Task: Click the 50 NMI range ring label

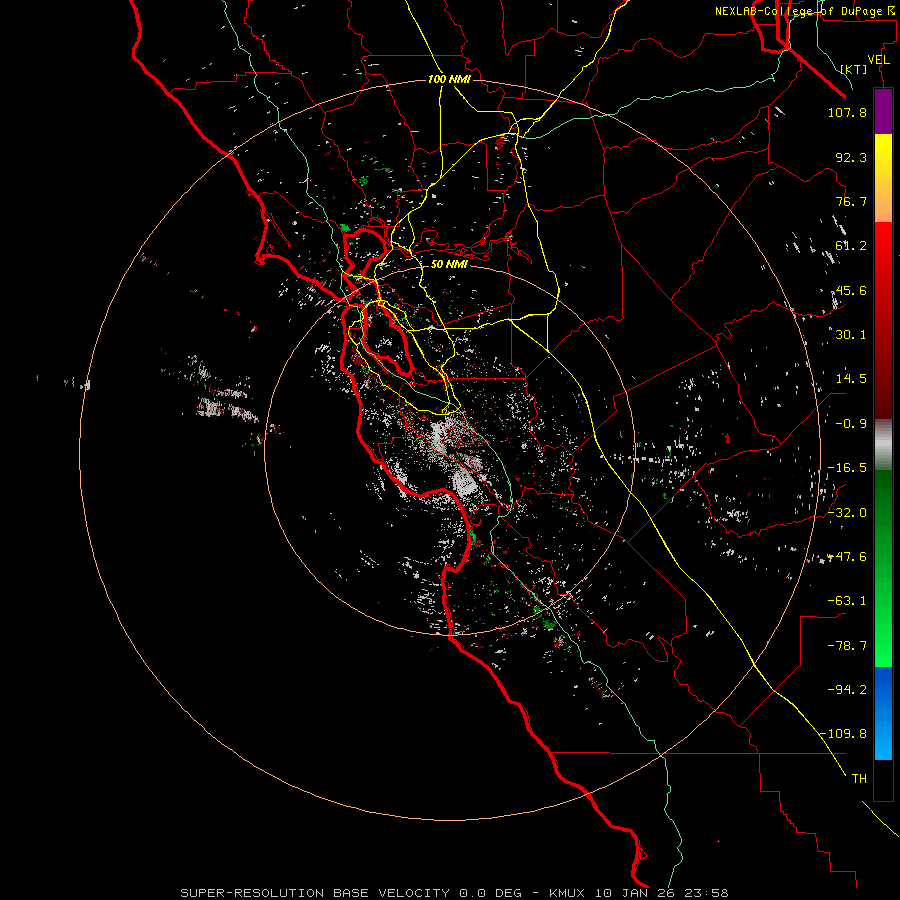Action: pyautogui.click(x=449, y=264)
